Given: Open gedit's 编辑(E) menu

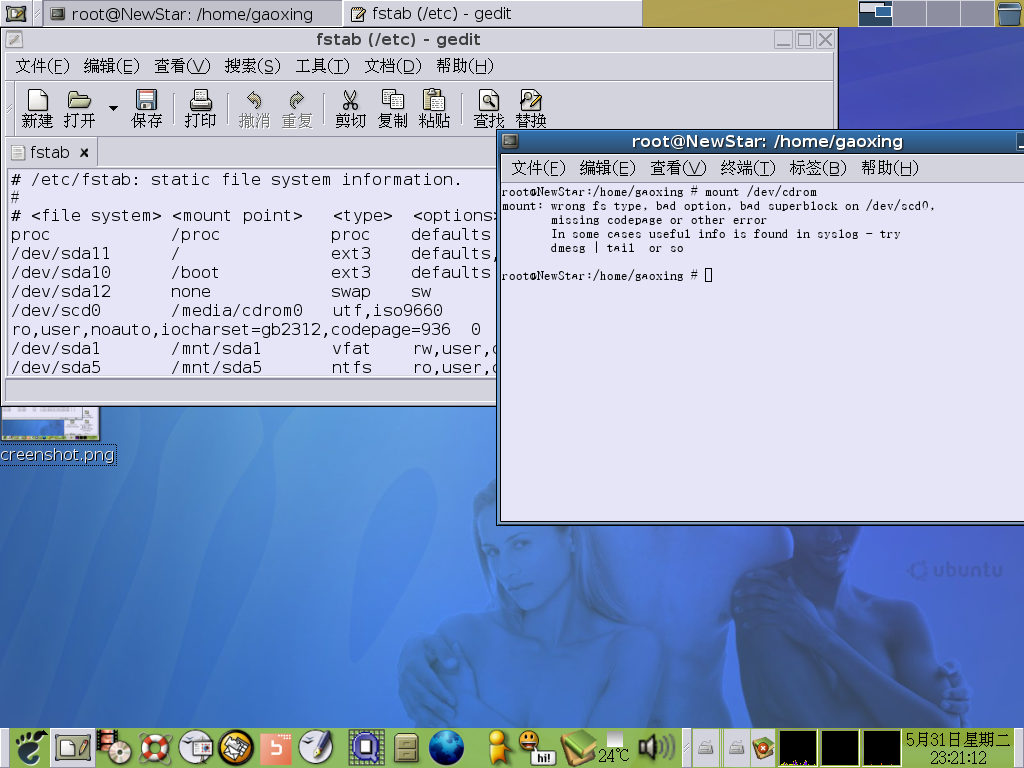Looking at the screenshot, I should pos(112,66).
